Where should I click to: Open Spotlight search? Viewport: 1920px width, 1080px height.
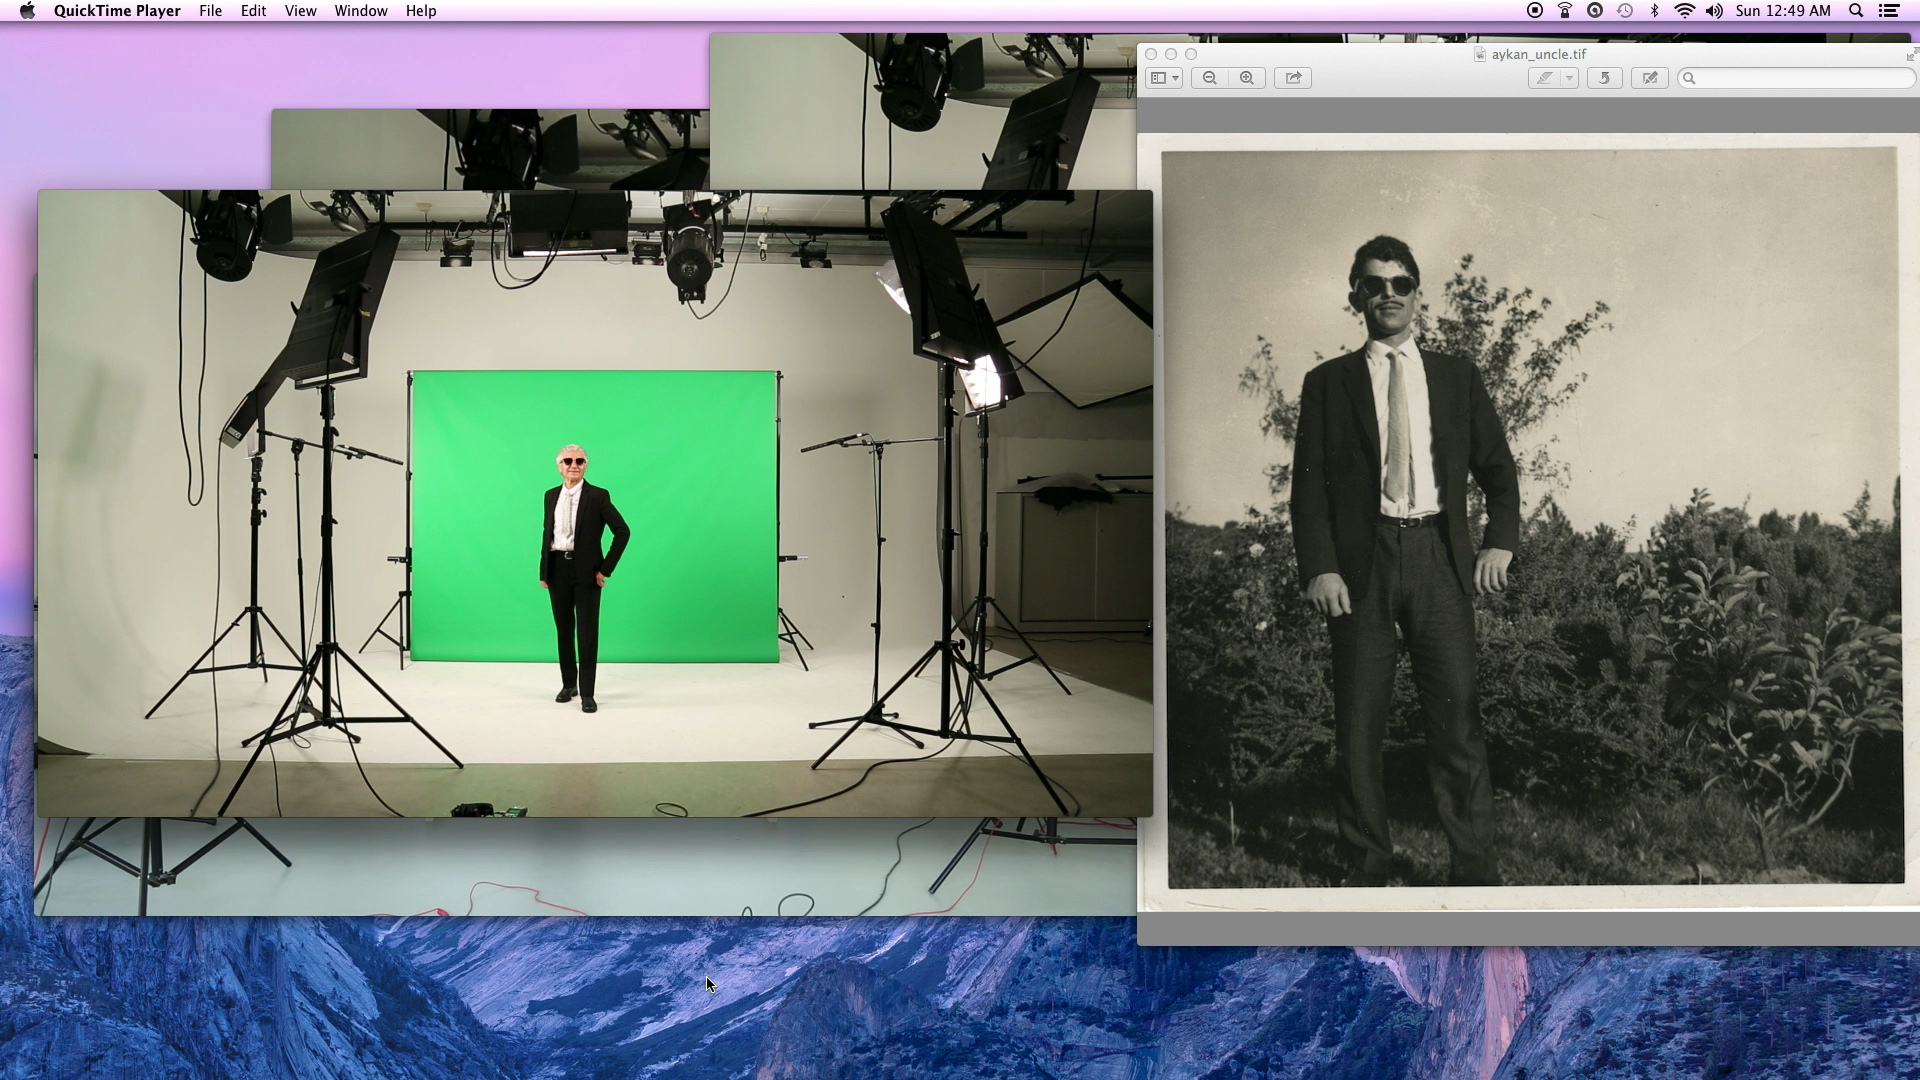tap(1856, 11)
